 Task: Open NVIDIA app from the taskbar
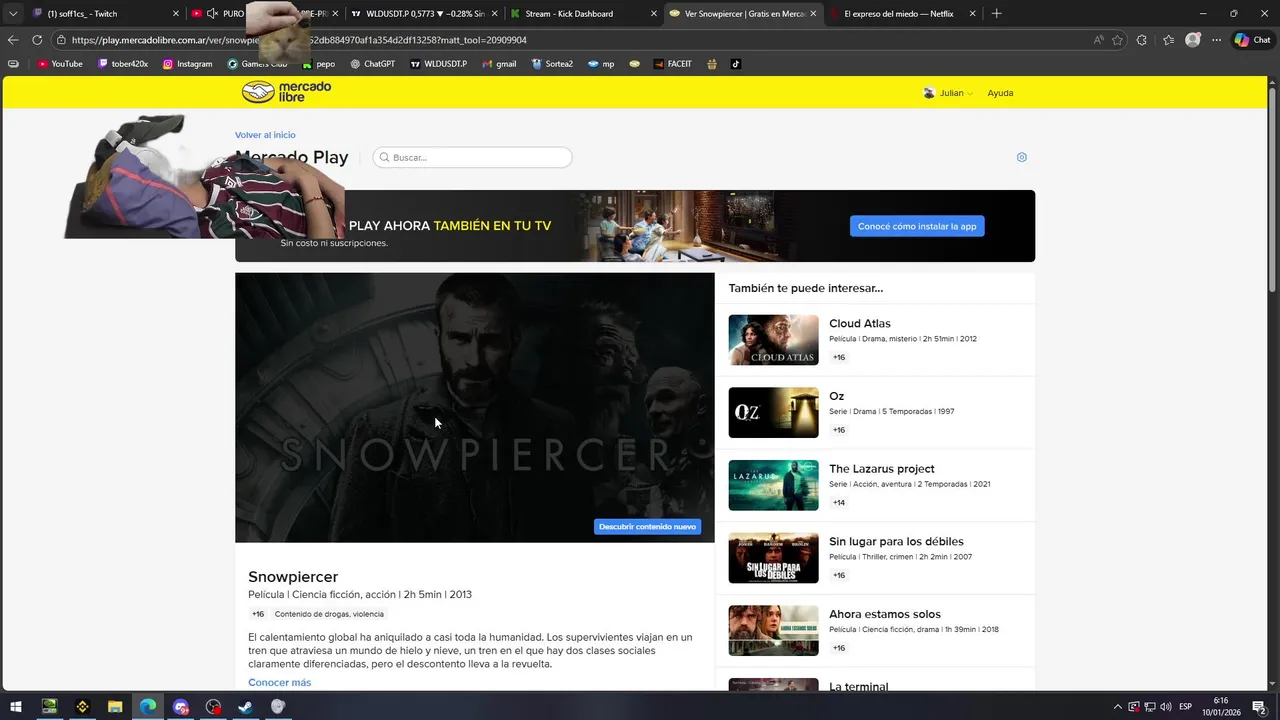pos(49,706)
